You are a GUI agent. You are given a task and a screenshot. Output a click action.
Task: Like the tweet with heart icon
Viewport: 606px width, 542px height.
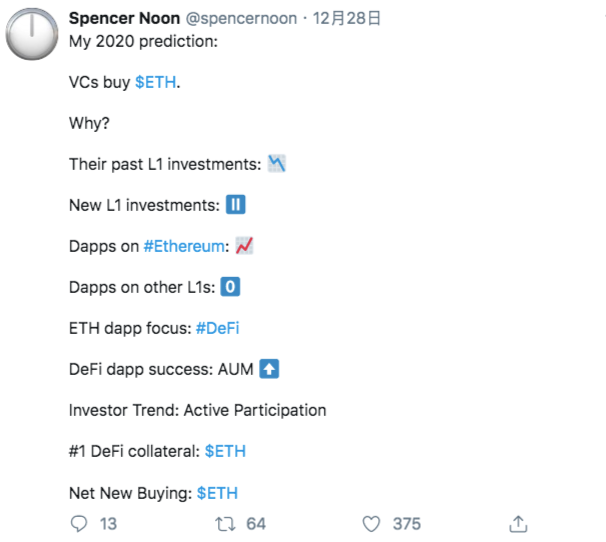tap(371, 524)
